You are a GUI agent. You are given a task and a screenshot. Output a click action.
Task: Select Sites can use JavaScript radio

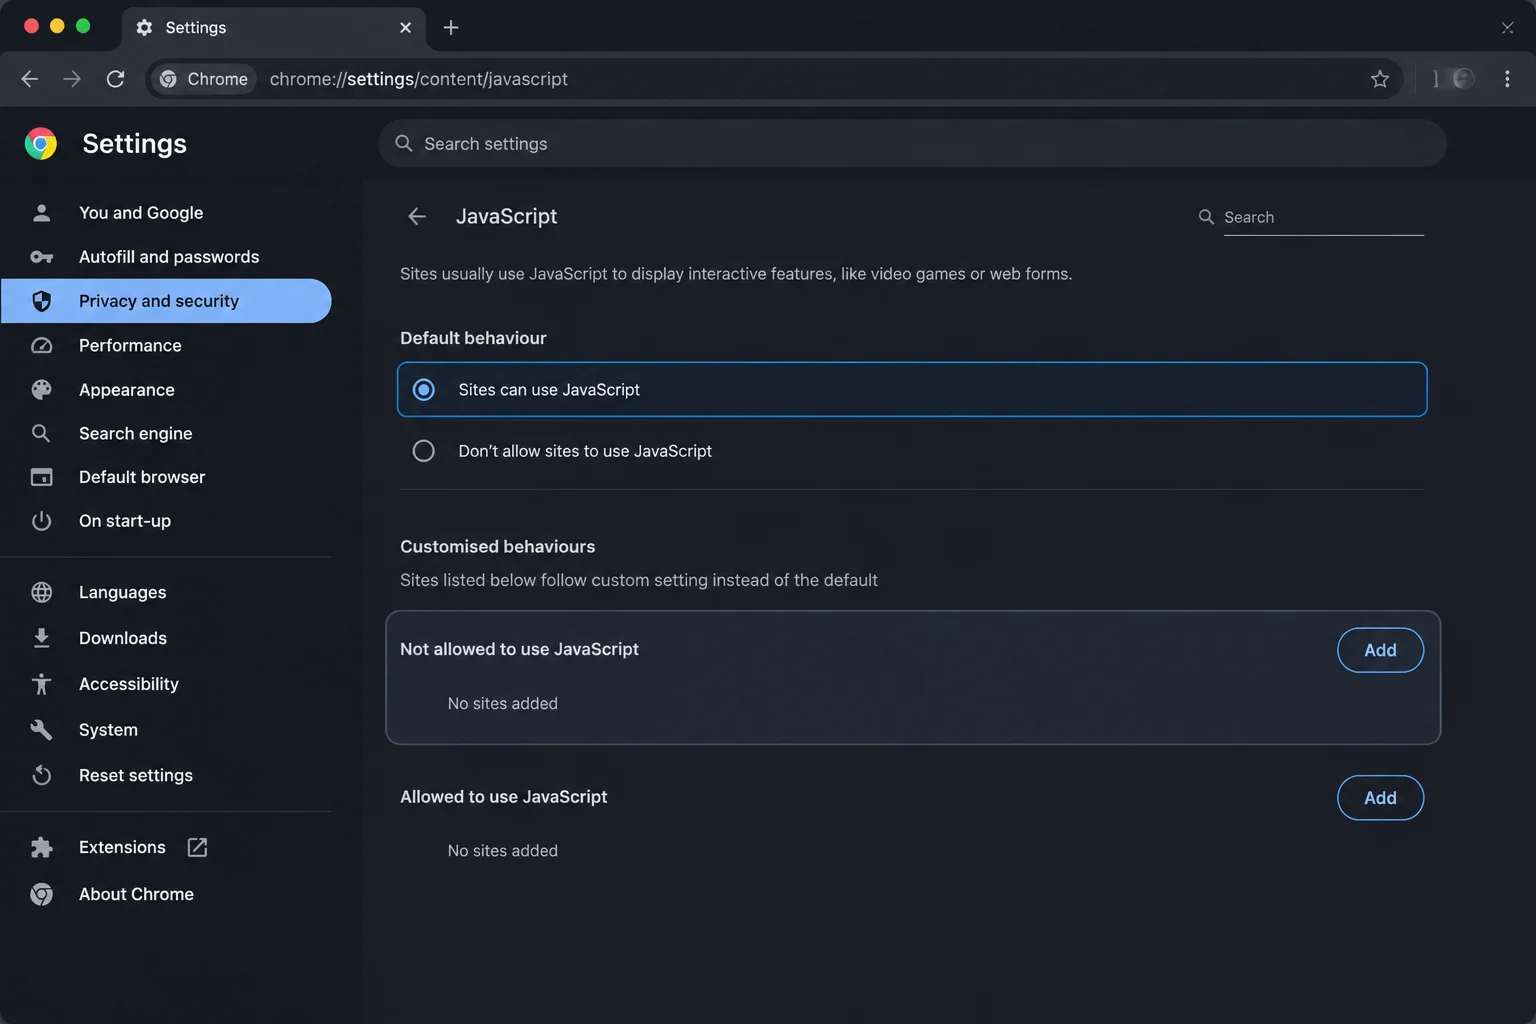tap(424, 390)
